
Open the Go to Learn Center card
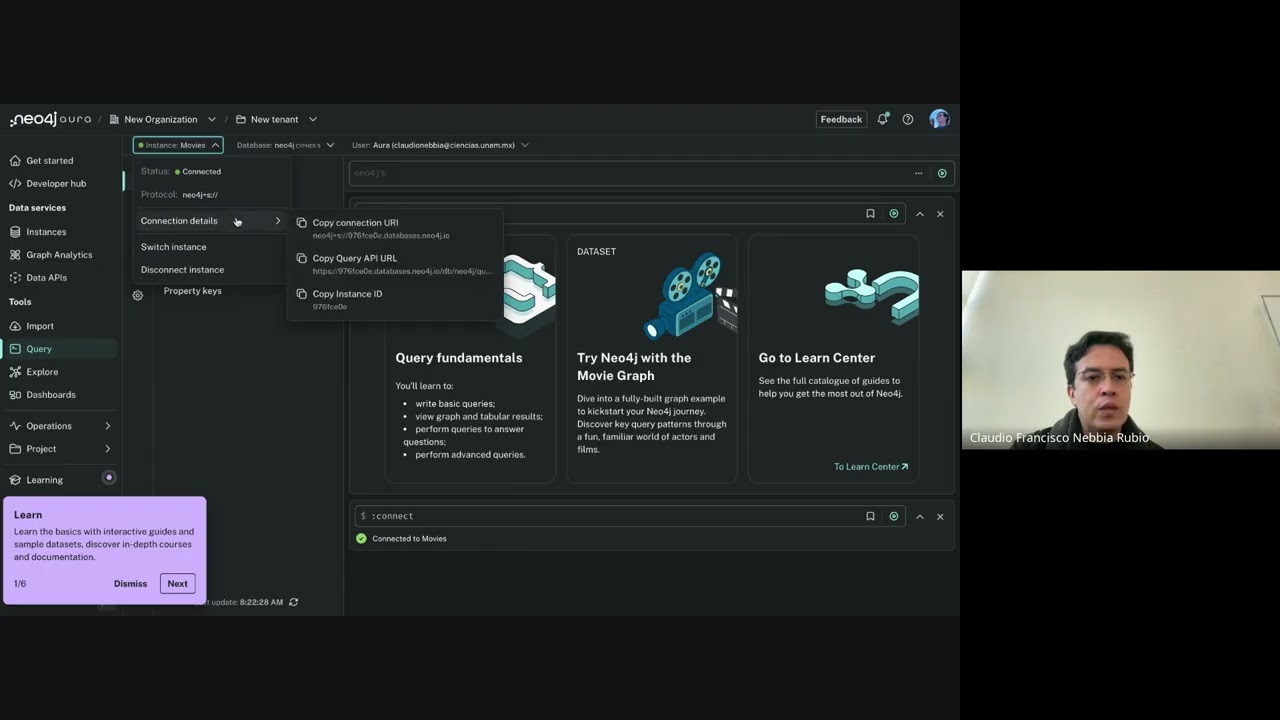(833, 359)
